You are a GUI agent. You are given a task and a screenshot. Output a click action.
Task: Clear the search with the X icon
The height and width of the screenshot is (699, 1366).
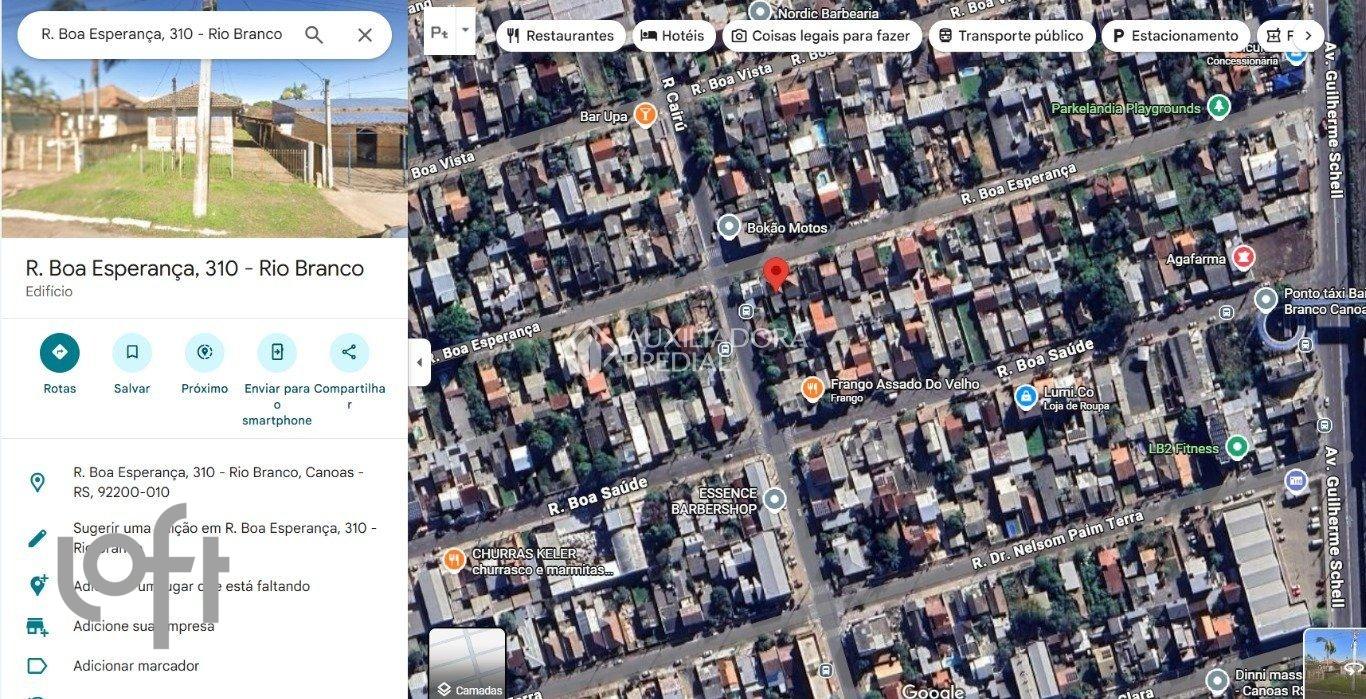click(x=365, y=35)
